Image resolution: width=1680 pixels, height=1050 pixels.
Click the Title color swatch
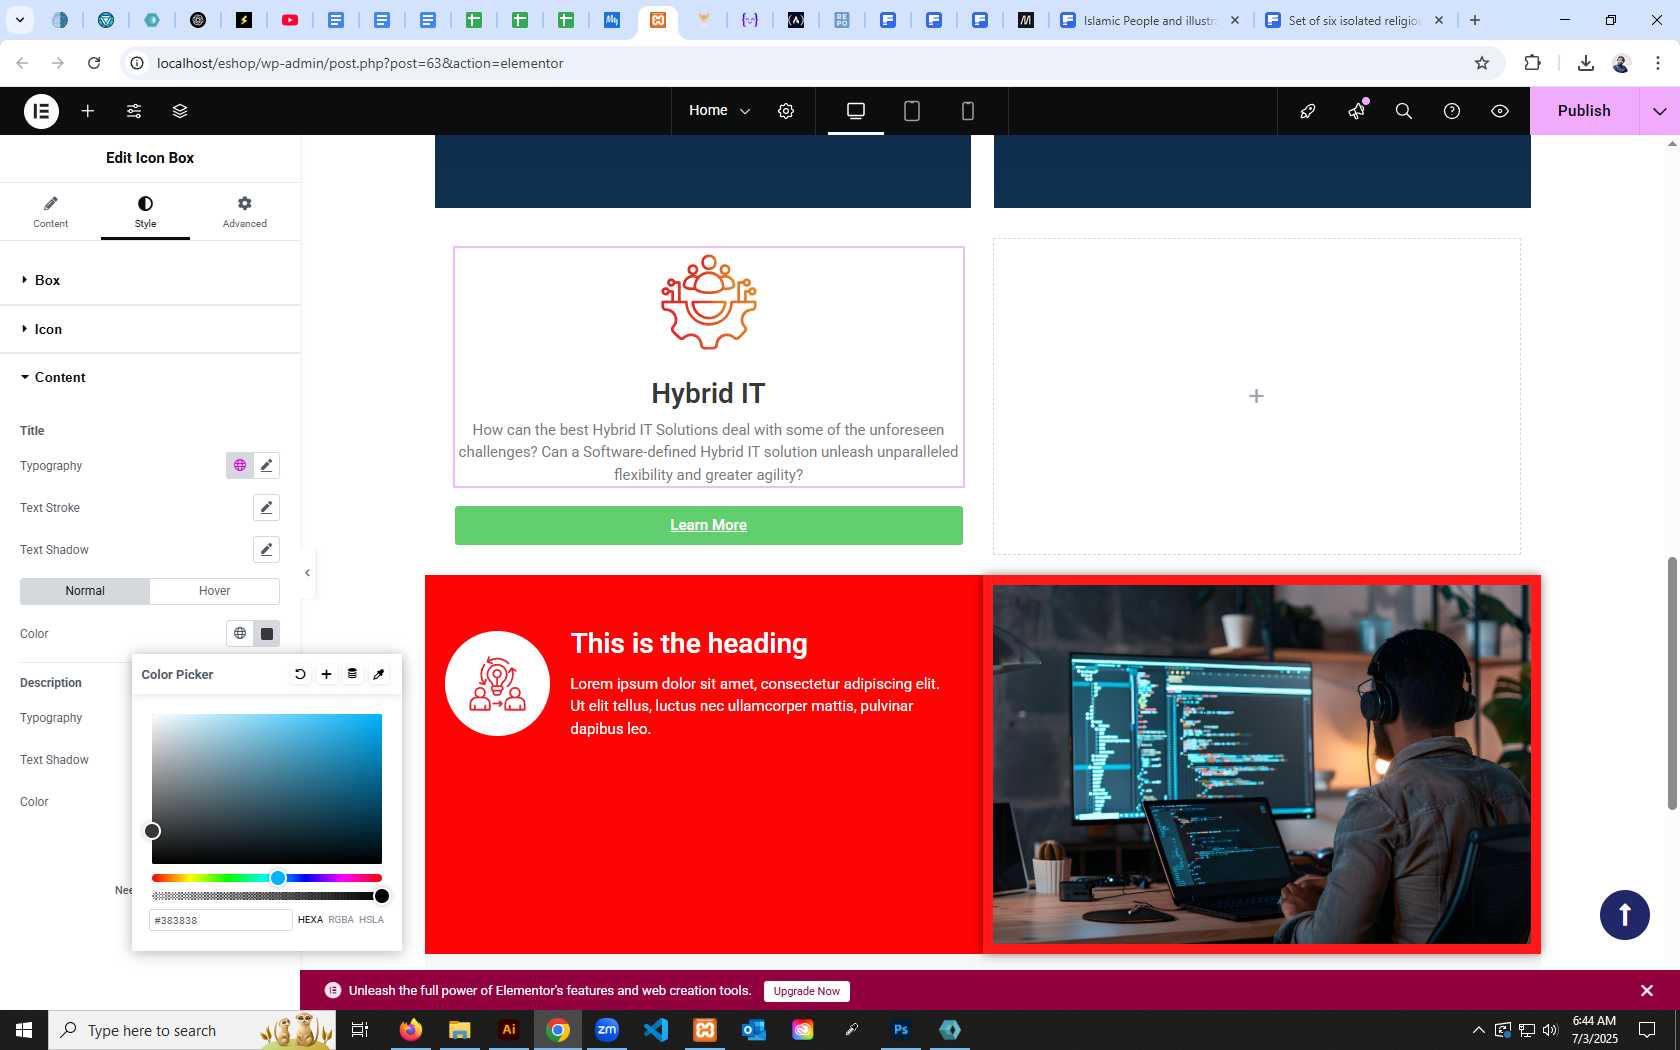(267, 634)
